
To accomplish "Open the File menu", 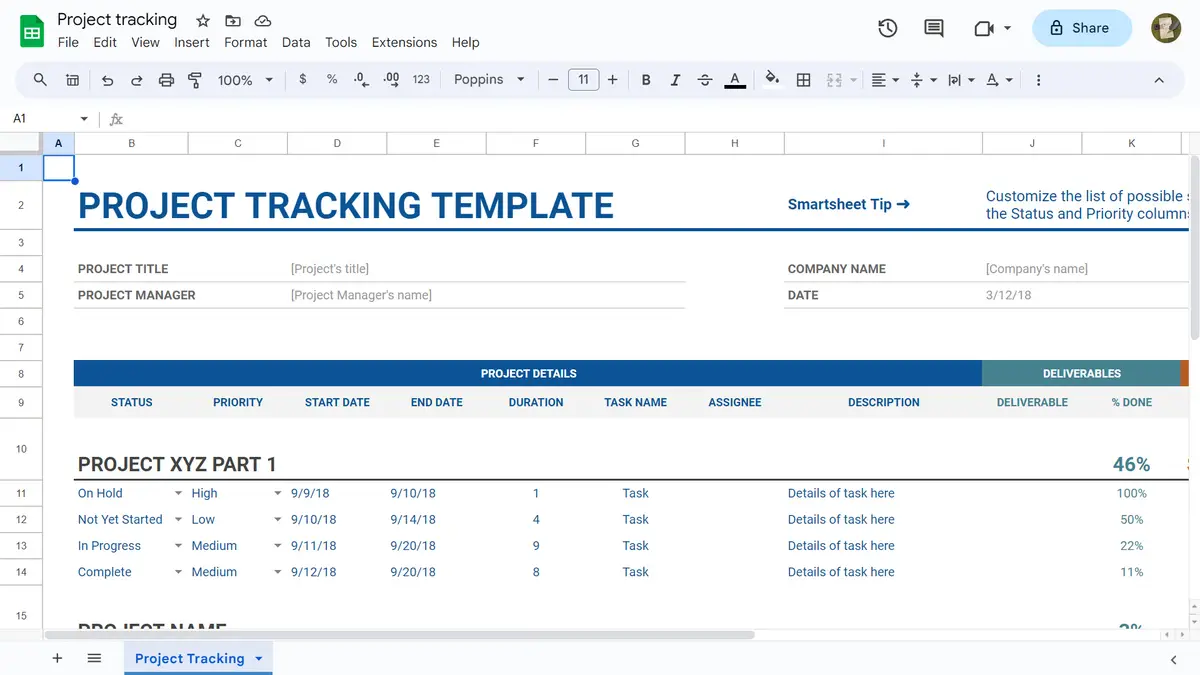I will [68, 42].
